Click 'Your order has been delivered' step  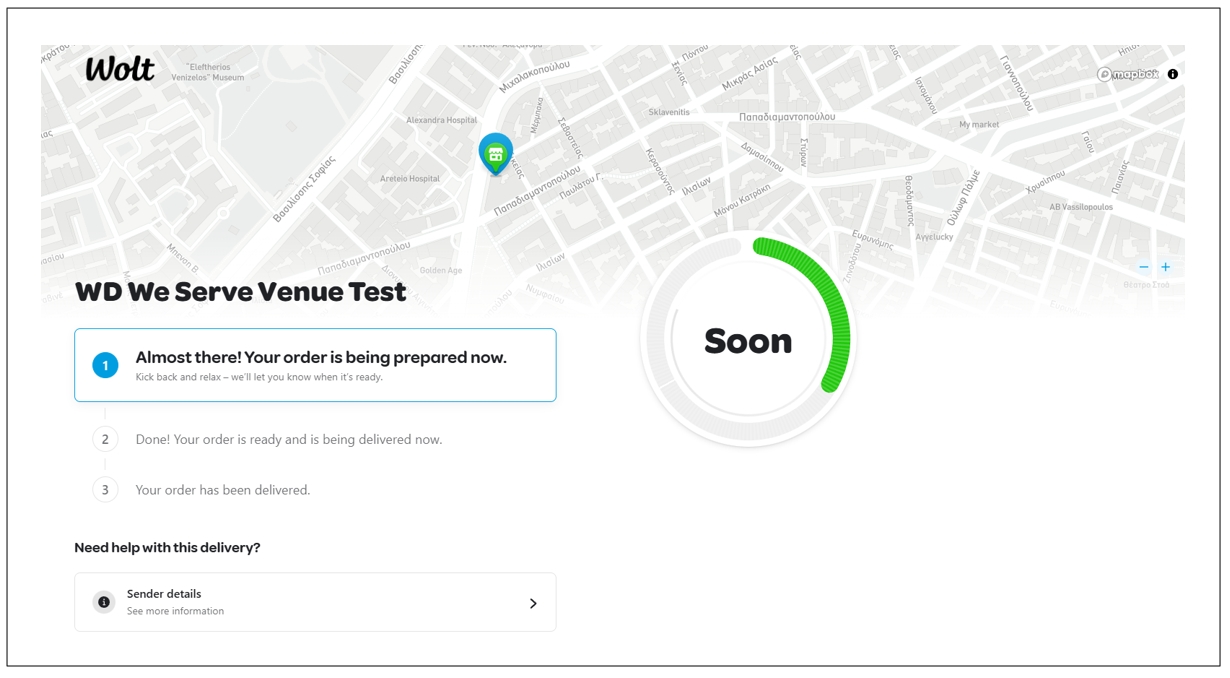click(x=223, y=490)
